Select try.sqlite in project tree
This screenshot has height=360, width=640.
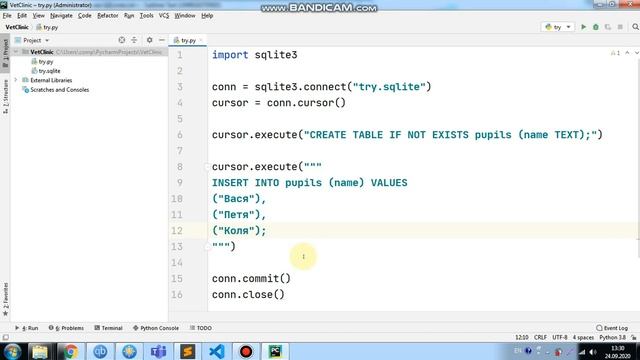46,71
